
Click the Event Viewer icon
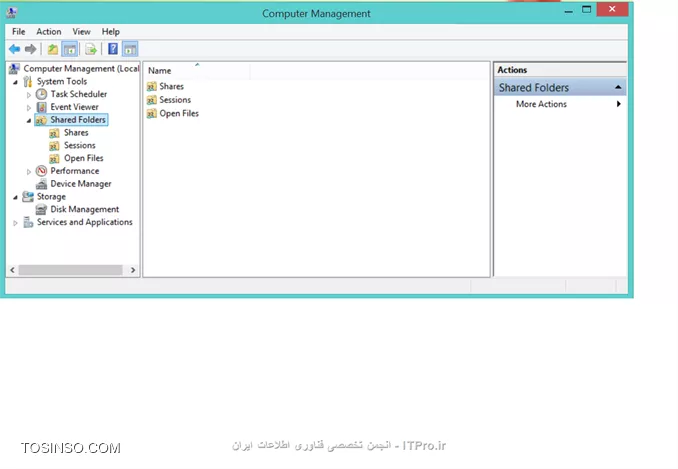[41, 107]
